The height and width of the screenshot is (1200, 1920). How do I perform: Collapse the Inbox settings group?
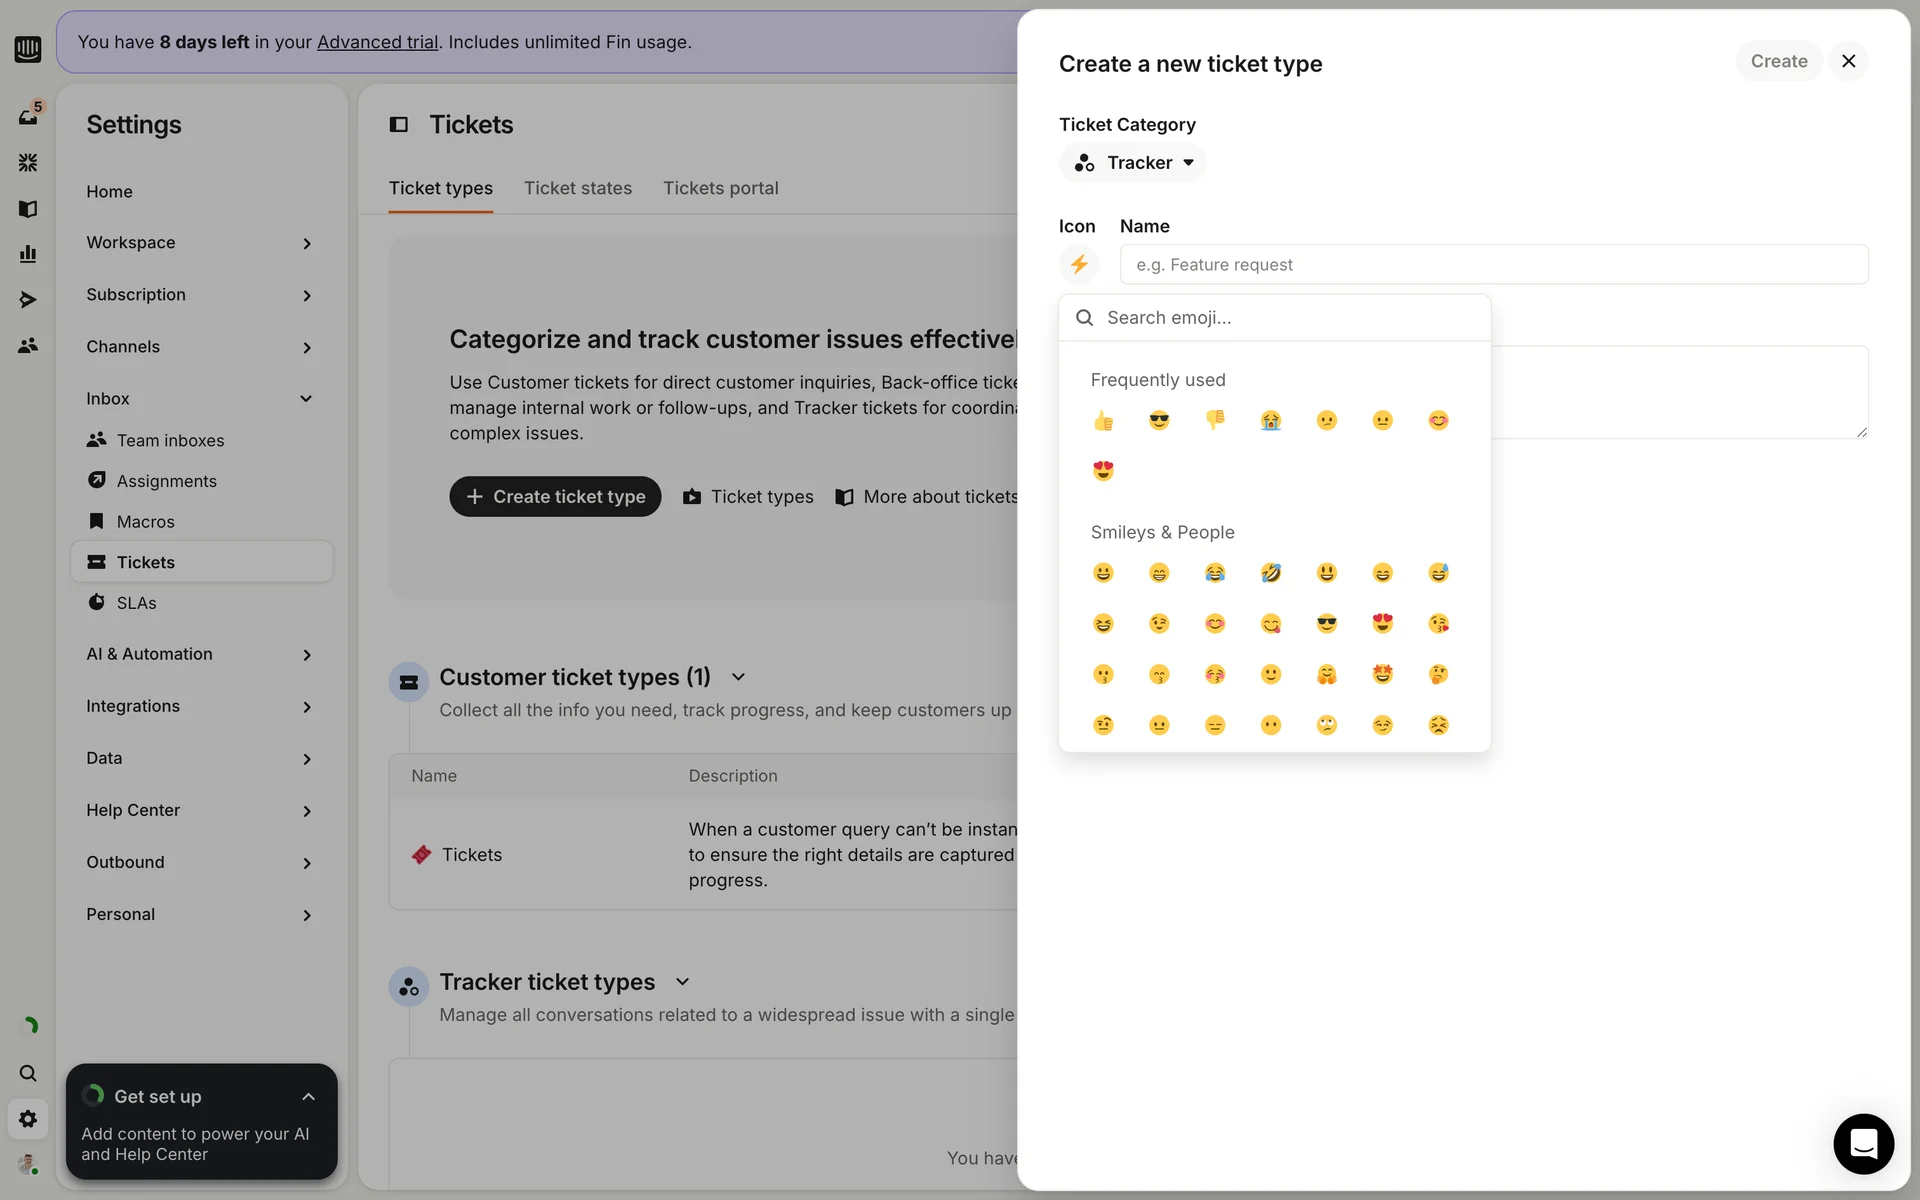point(306,399)
